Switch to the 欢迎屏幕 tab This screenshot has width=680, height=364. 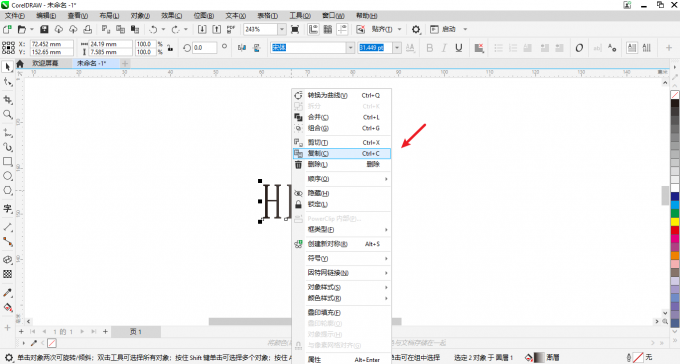pos(45,63)
